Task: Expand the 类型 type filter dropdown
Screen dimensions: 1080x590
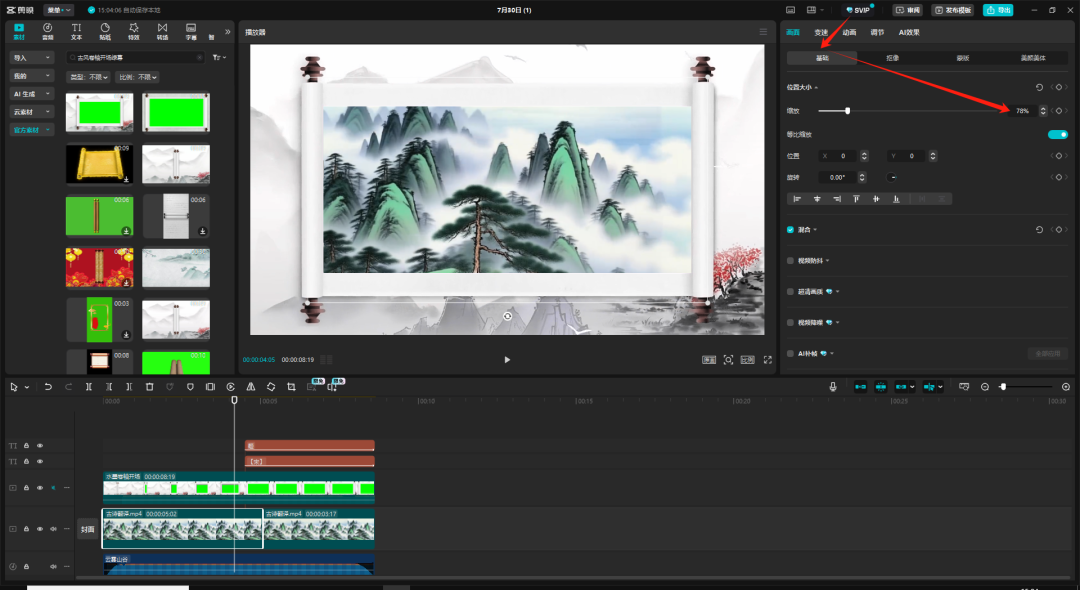Action: point(88,77)
